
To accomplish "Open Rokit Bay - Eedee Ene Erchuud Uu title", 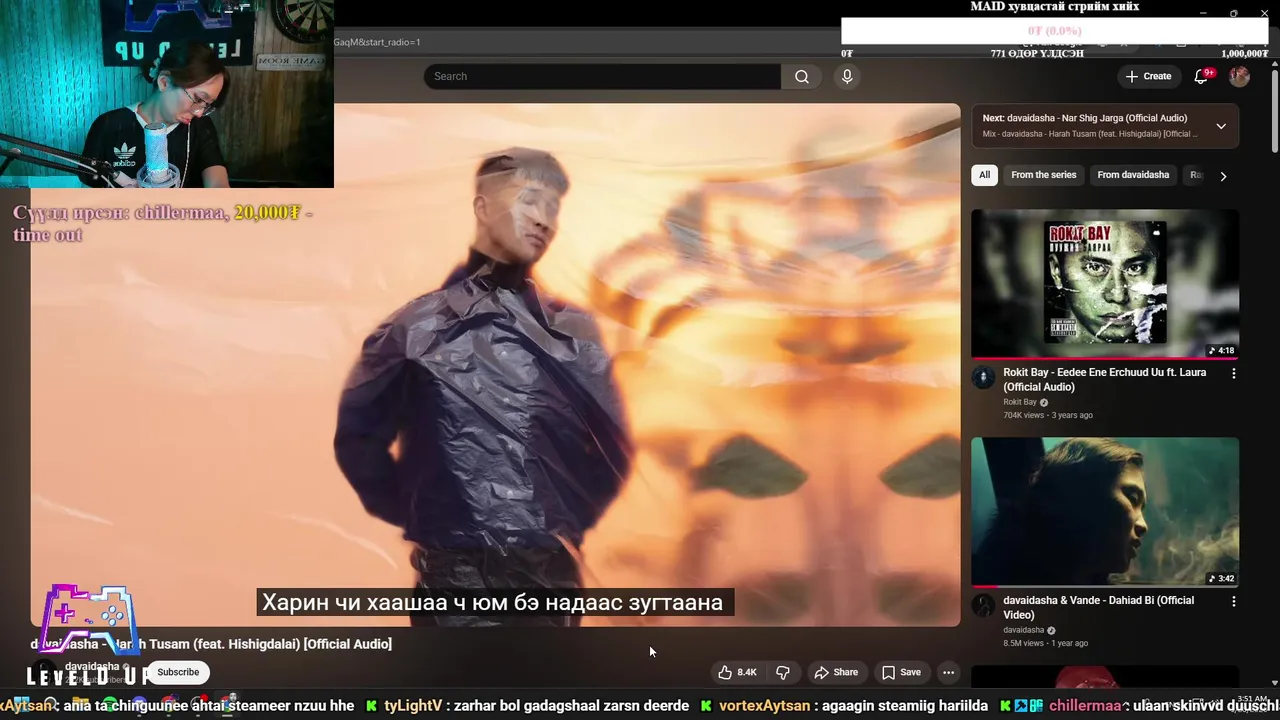I will click(x=1104, y=379).
